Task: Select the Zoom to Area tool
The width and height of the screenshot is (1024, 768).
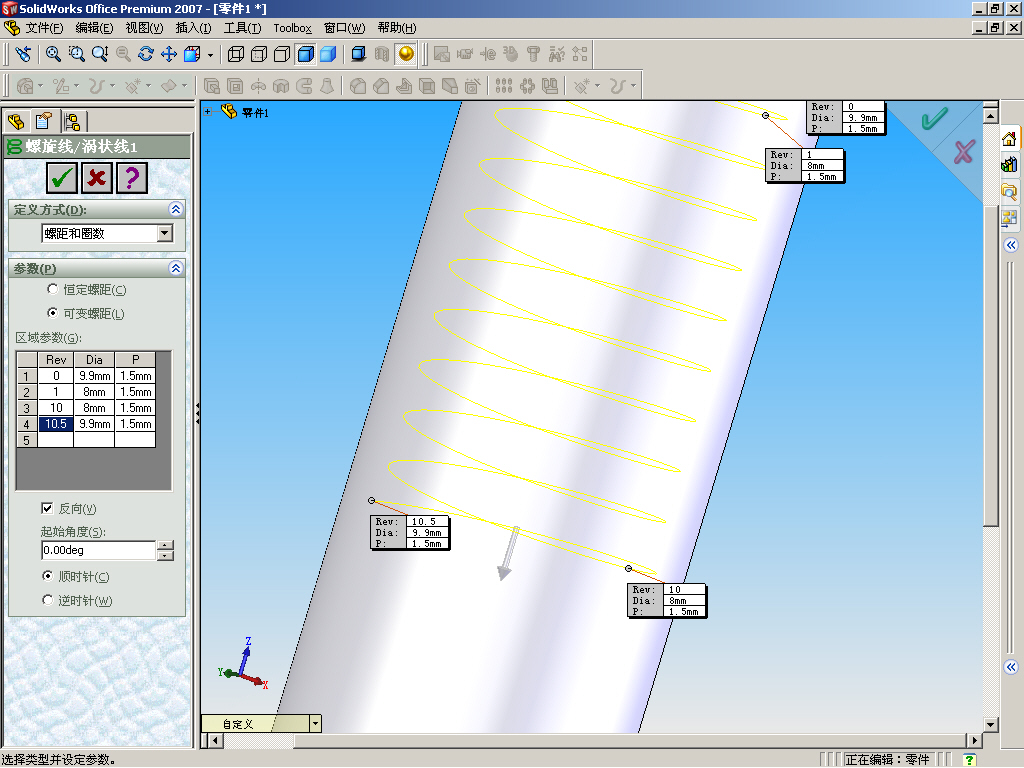Action: (76, 54)
